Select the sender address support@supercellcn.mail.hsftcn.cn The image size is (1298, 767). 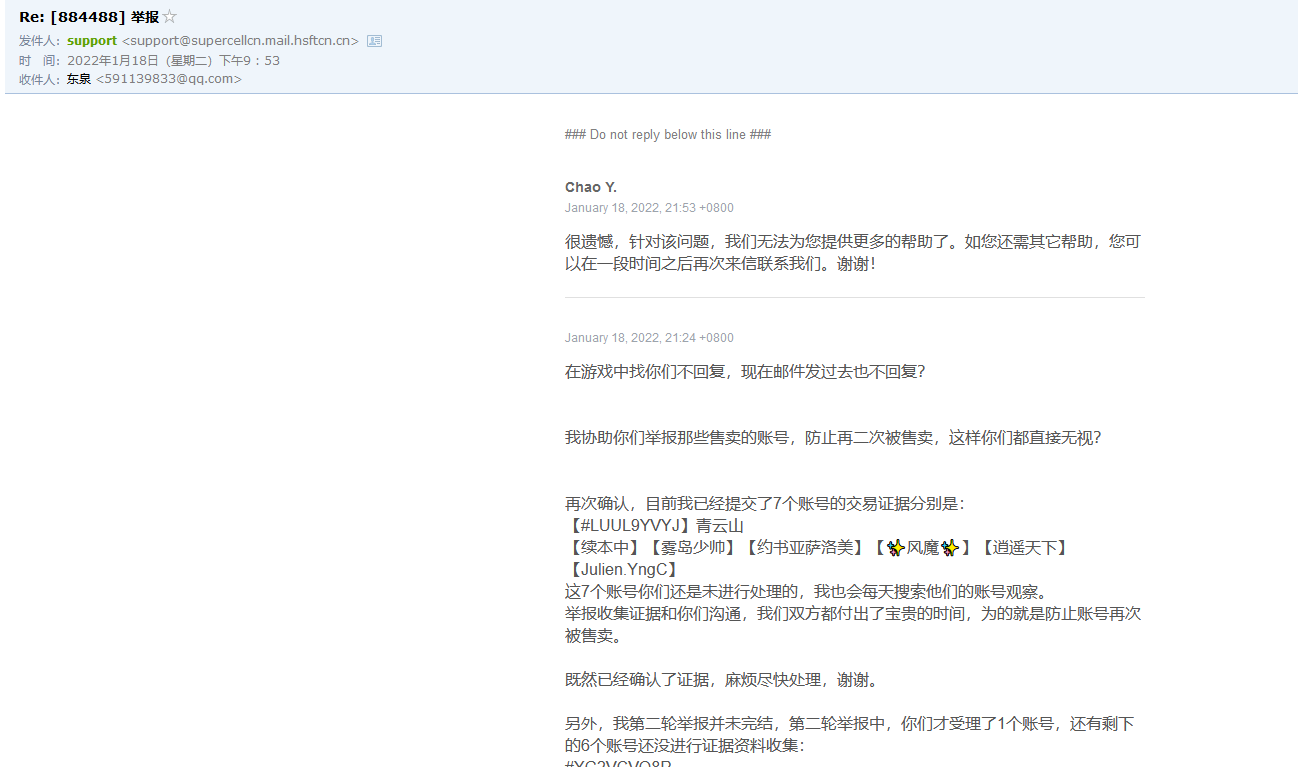(240, 41)
